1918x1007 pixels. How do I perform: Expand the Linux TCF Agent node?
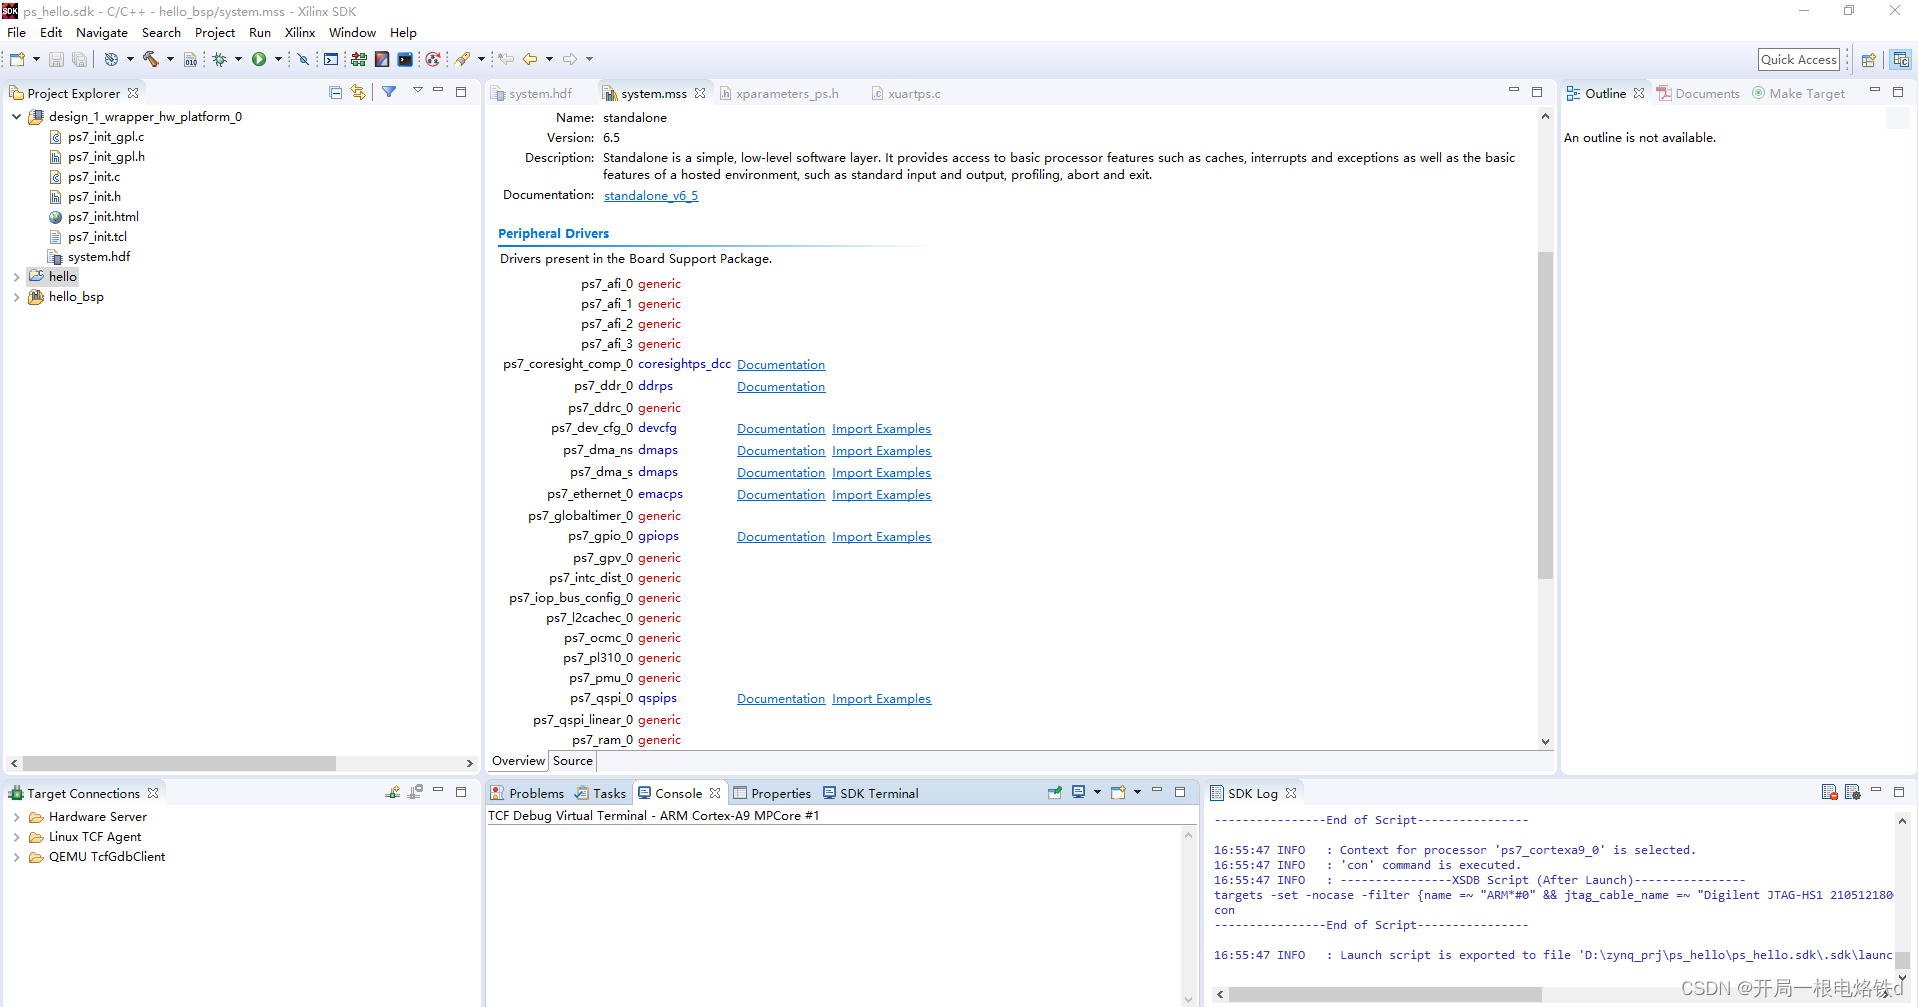pos(16,837)
